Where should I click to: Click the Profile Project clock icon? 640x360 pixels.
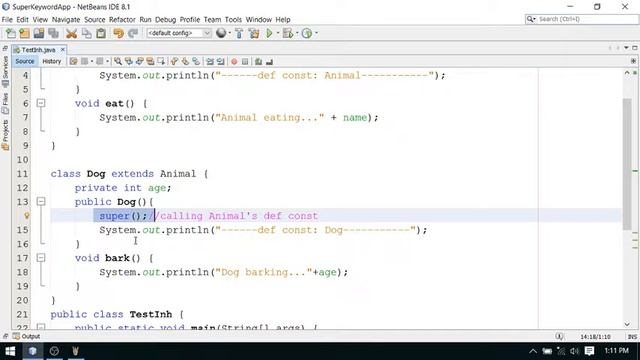(x=307, y=33)
